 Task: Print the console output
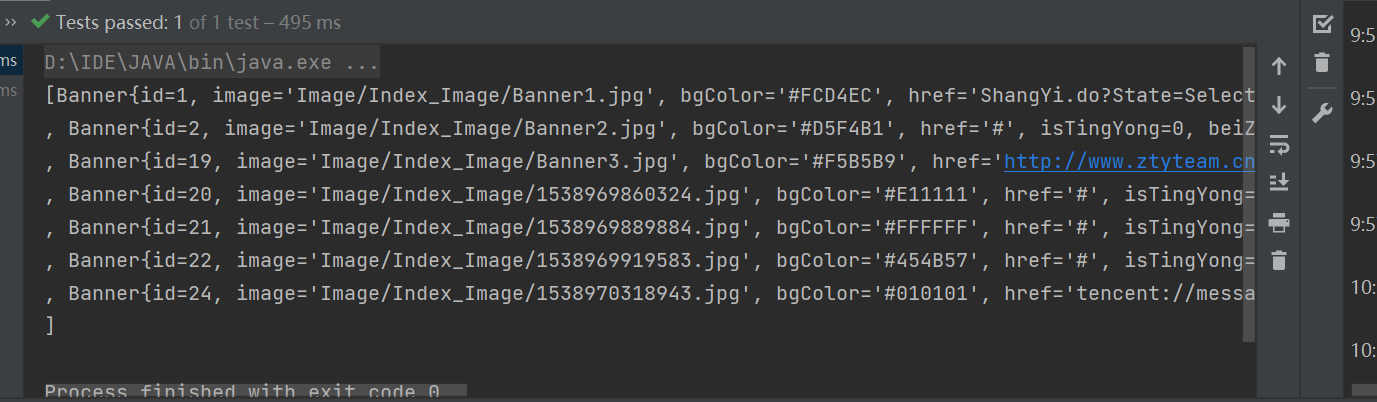(x=1278, y=222)
